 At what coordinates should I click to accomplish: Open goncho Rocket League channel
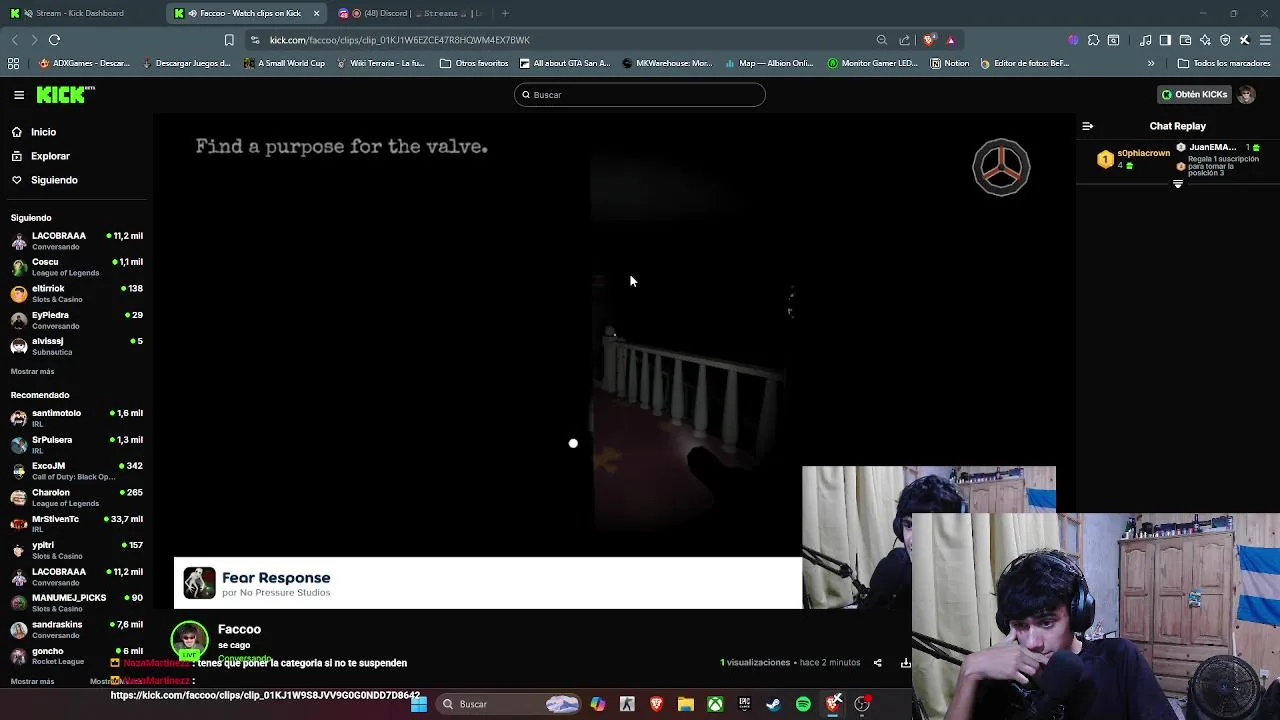point(77,656)
